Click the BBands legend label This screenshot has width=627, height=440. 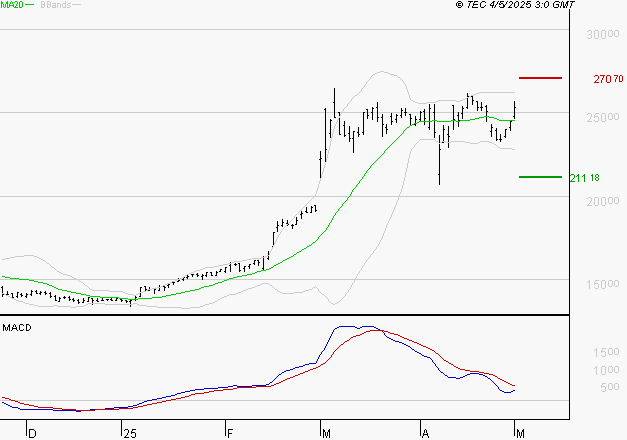point(56,5)
